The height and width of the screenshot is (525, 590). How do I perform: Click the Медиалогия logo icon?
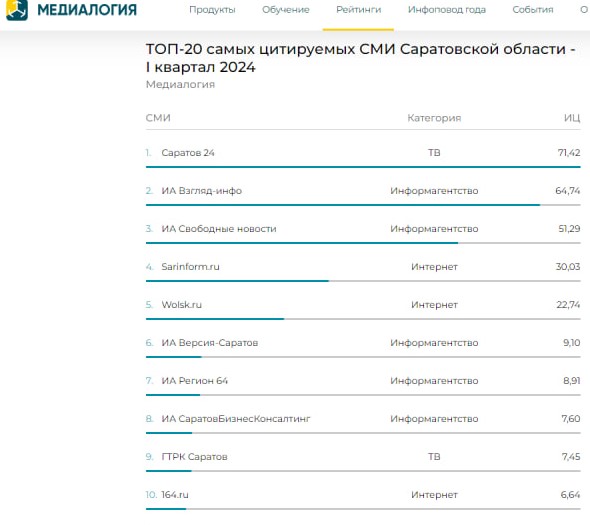coord(17,9)
